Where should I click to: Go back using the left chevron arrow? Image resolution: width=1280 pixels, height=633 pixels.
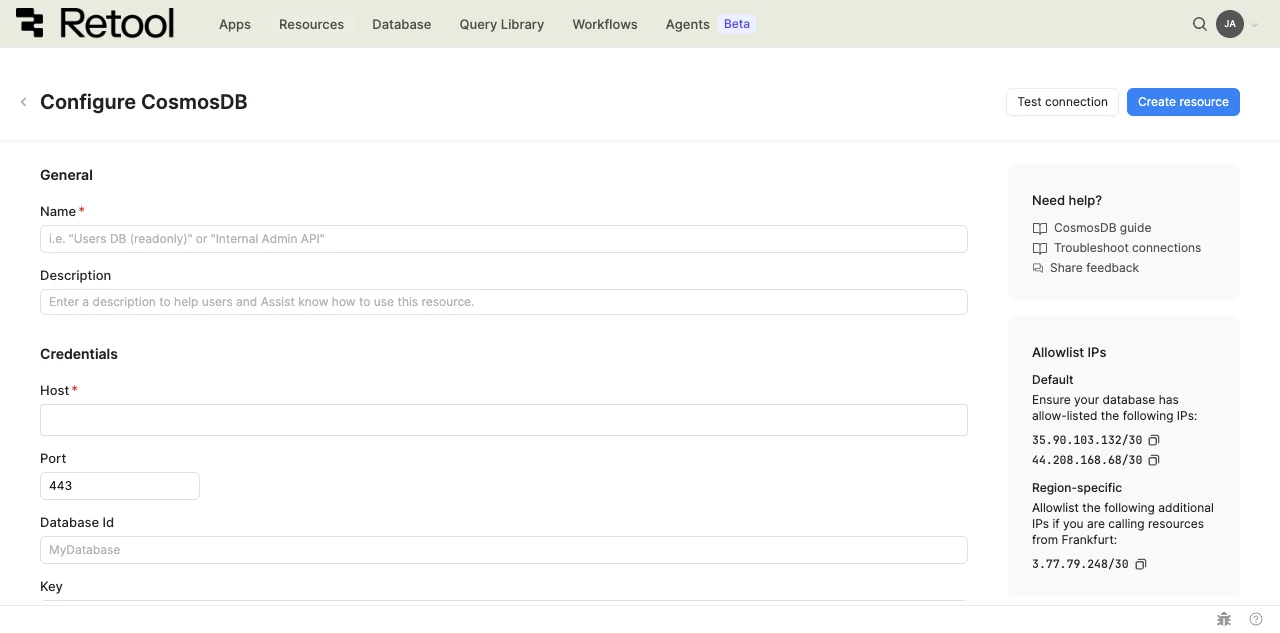pos(23,102)
